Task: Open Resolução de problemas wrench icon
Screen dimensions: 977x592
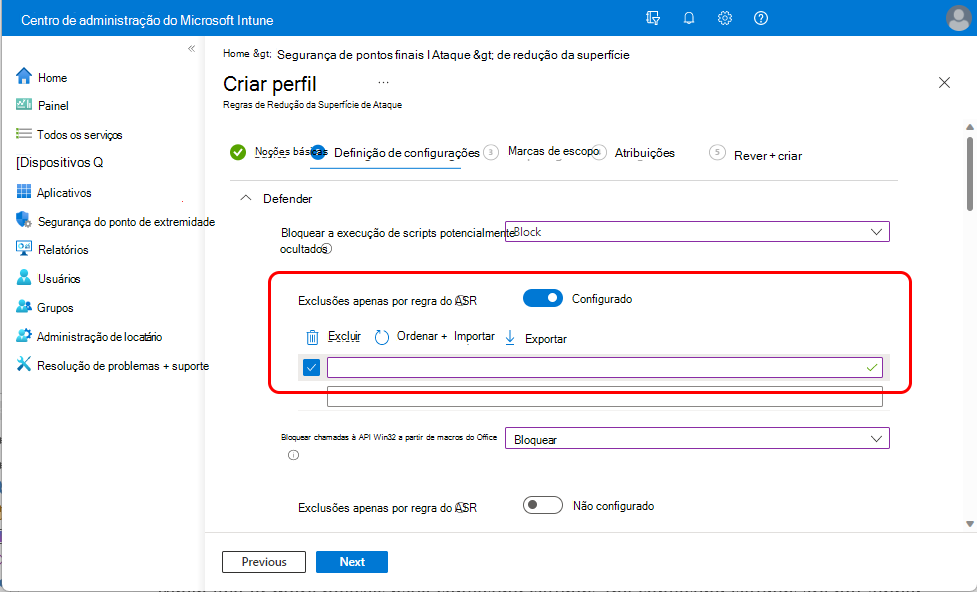Action: (24, 364)
